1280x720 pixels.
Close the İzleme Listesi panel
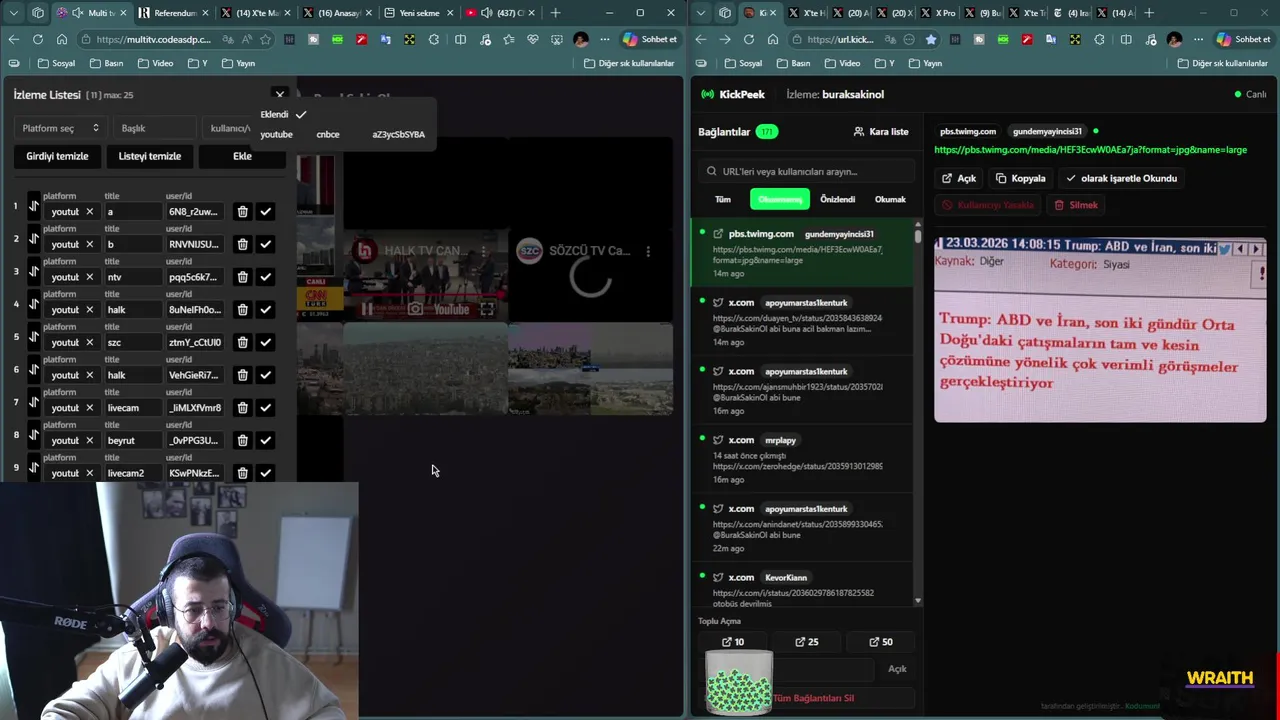pyautogui.click(x=280, y=95)
